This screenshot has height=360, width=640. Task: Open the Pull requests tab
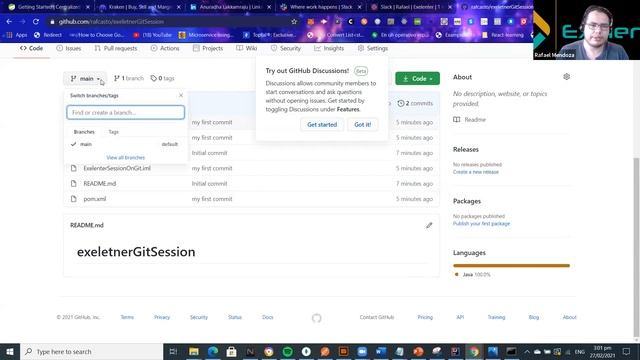(116, 48)
